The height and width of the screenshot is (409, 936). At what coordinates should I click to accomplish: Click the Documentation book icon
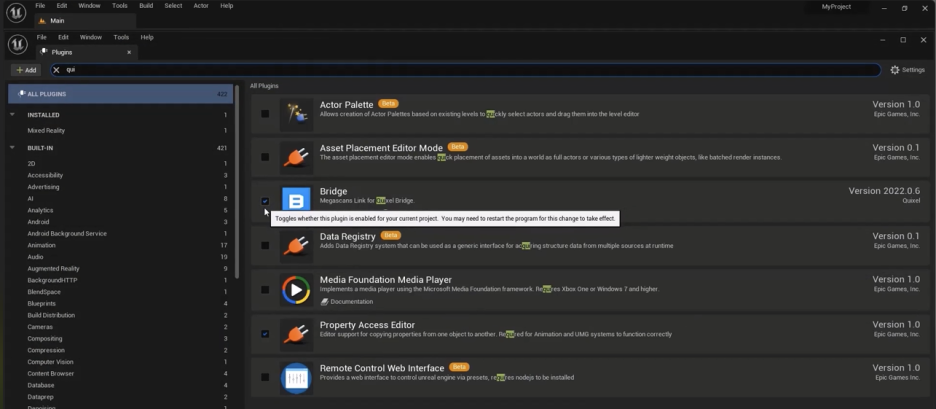324,302
